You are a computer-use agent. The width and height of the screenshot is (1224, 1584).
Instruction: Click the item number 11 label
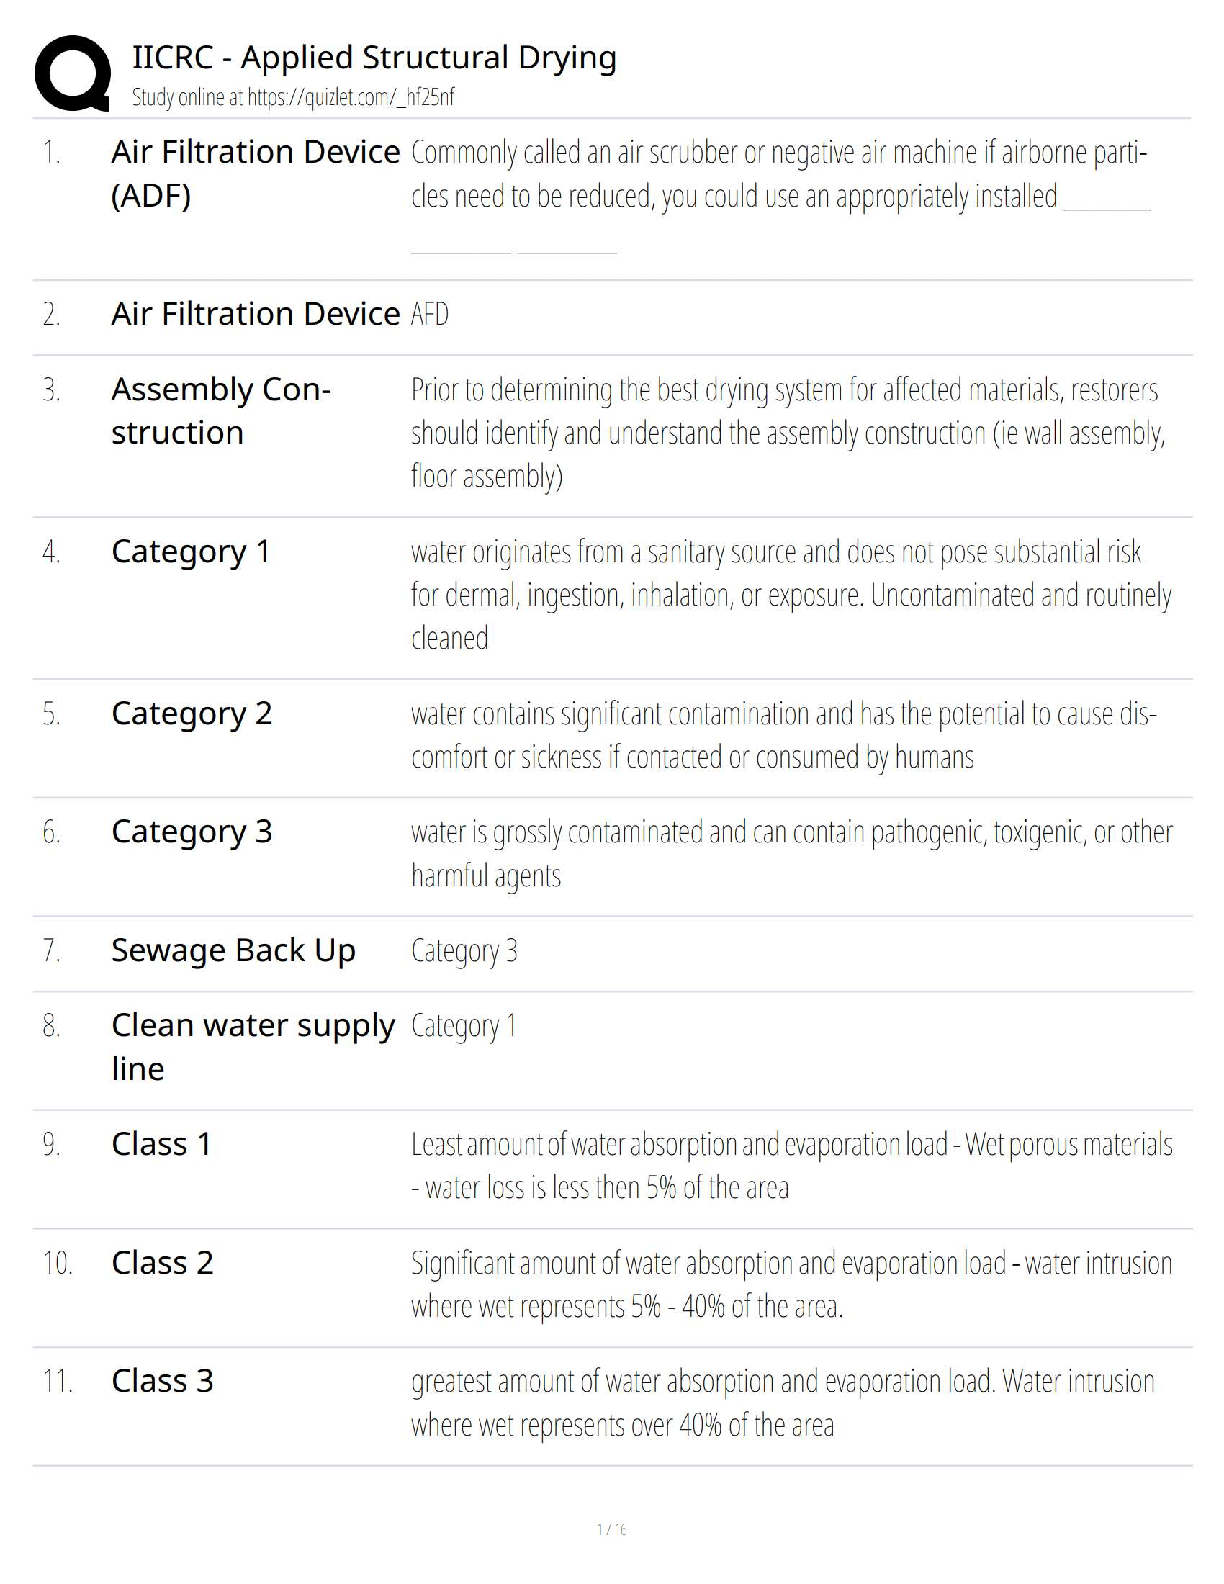(x=57, y=1381)
